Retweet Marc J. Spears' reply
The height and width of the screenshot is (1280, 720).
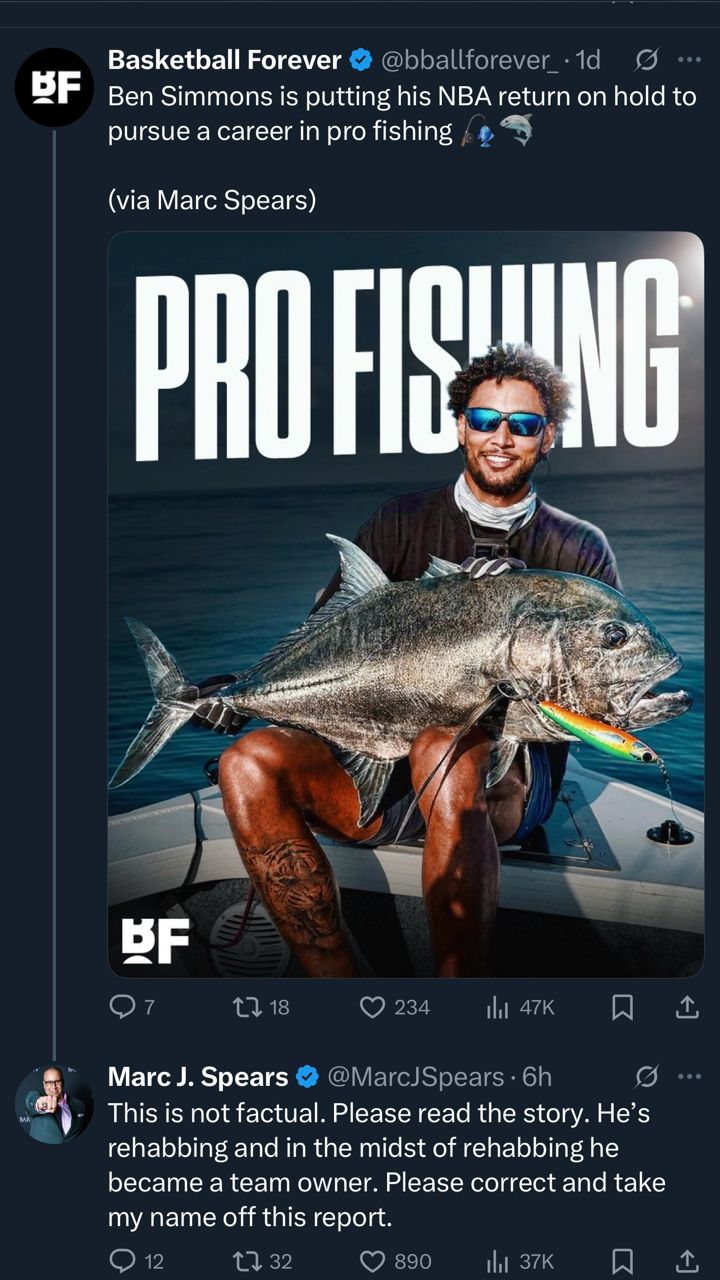[x=262, y=1262]
